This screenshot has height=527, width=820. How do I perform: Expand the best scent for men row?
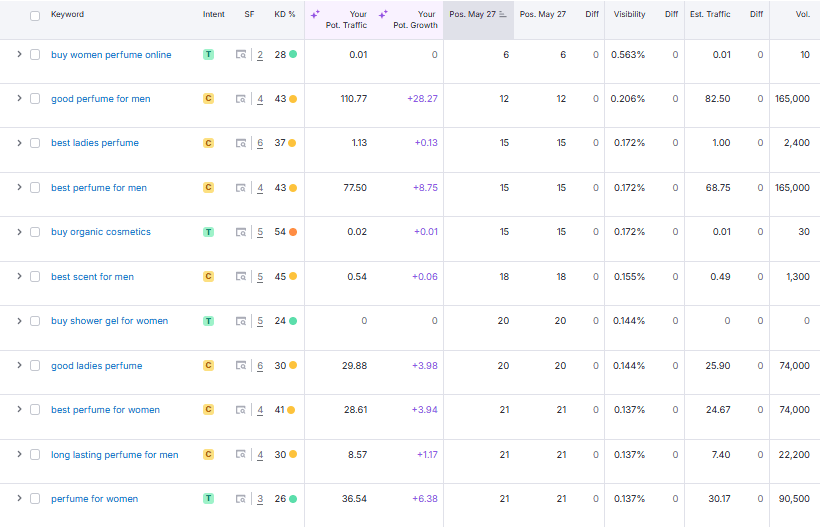coord(18,277)
